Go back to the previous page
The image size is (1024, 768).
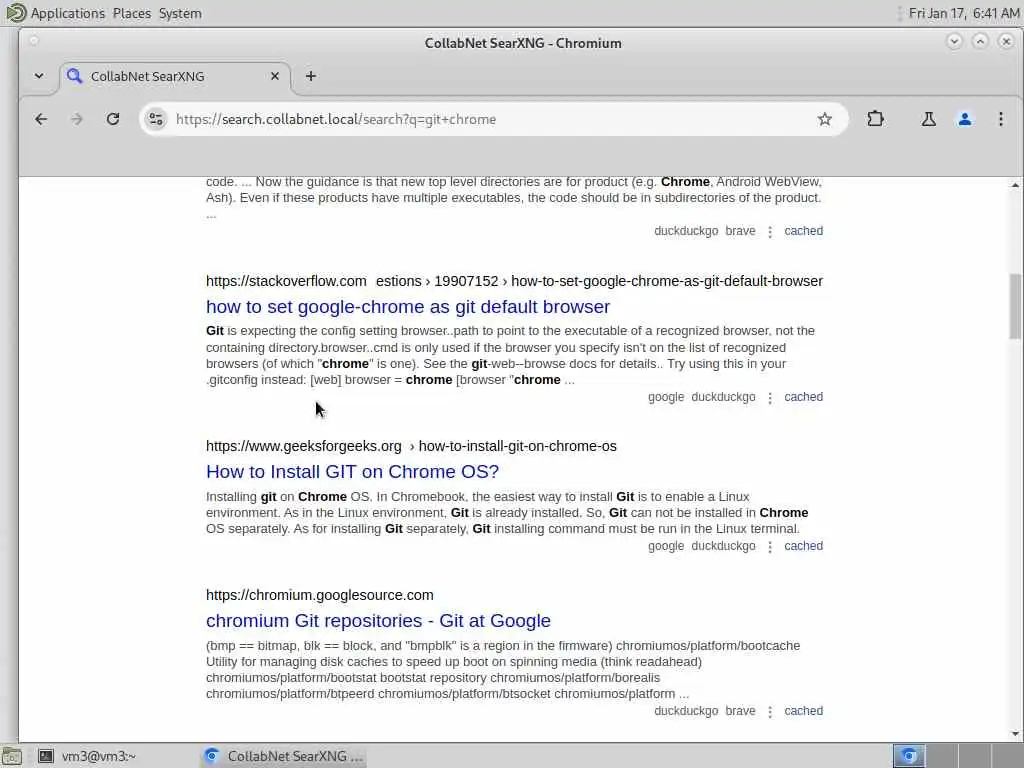(41, 119)
